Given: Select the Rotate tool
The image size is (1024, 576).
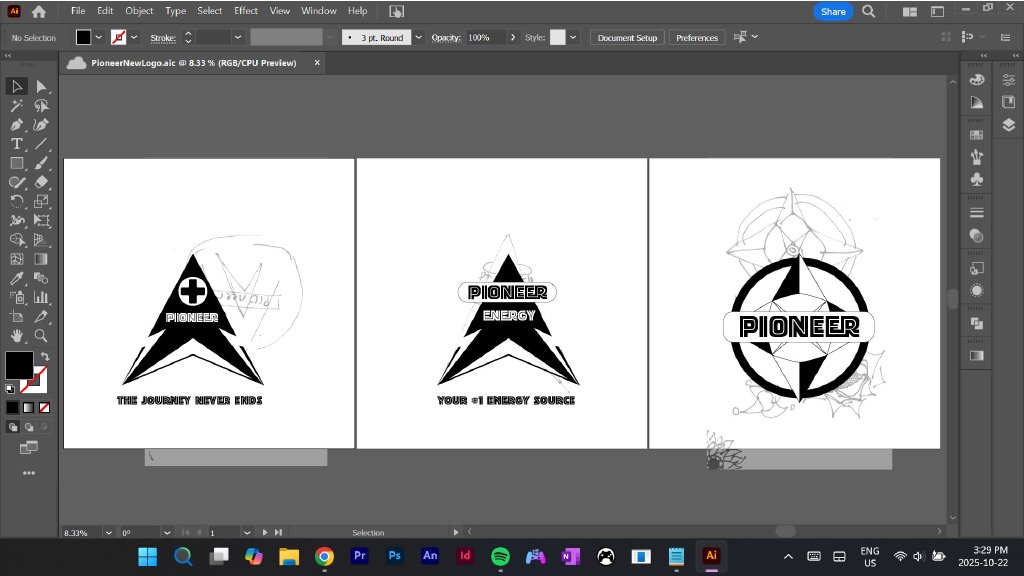Looking at the screenshot, I should point(17,201).
